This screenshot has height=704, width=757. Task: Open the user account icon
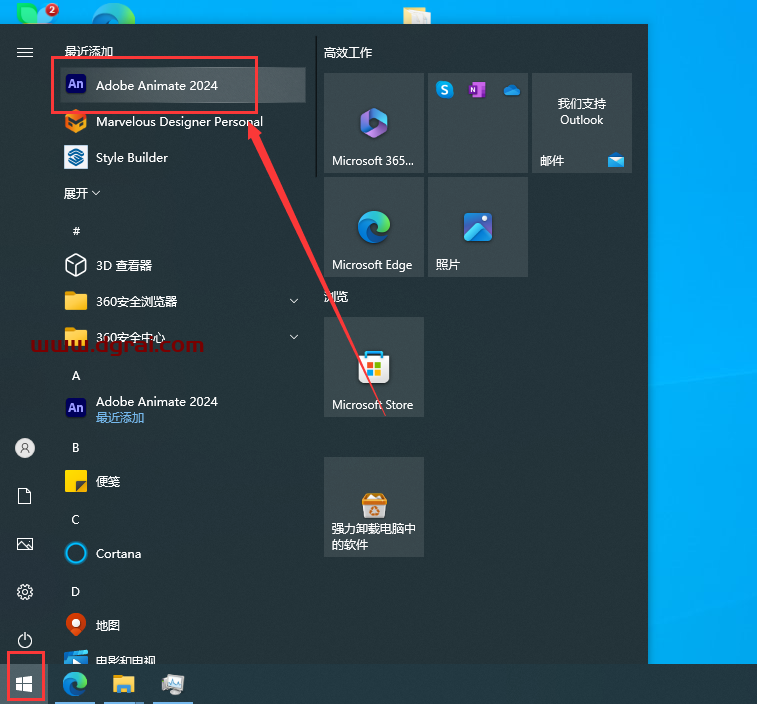25,448
